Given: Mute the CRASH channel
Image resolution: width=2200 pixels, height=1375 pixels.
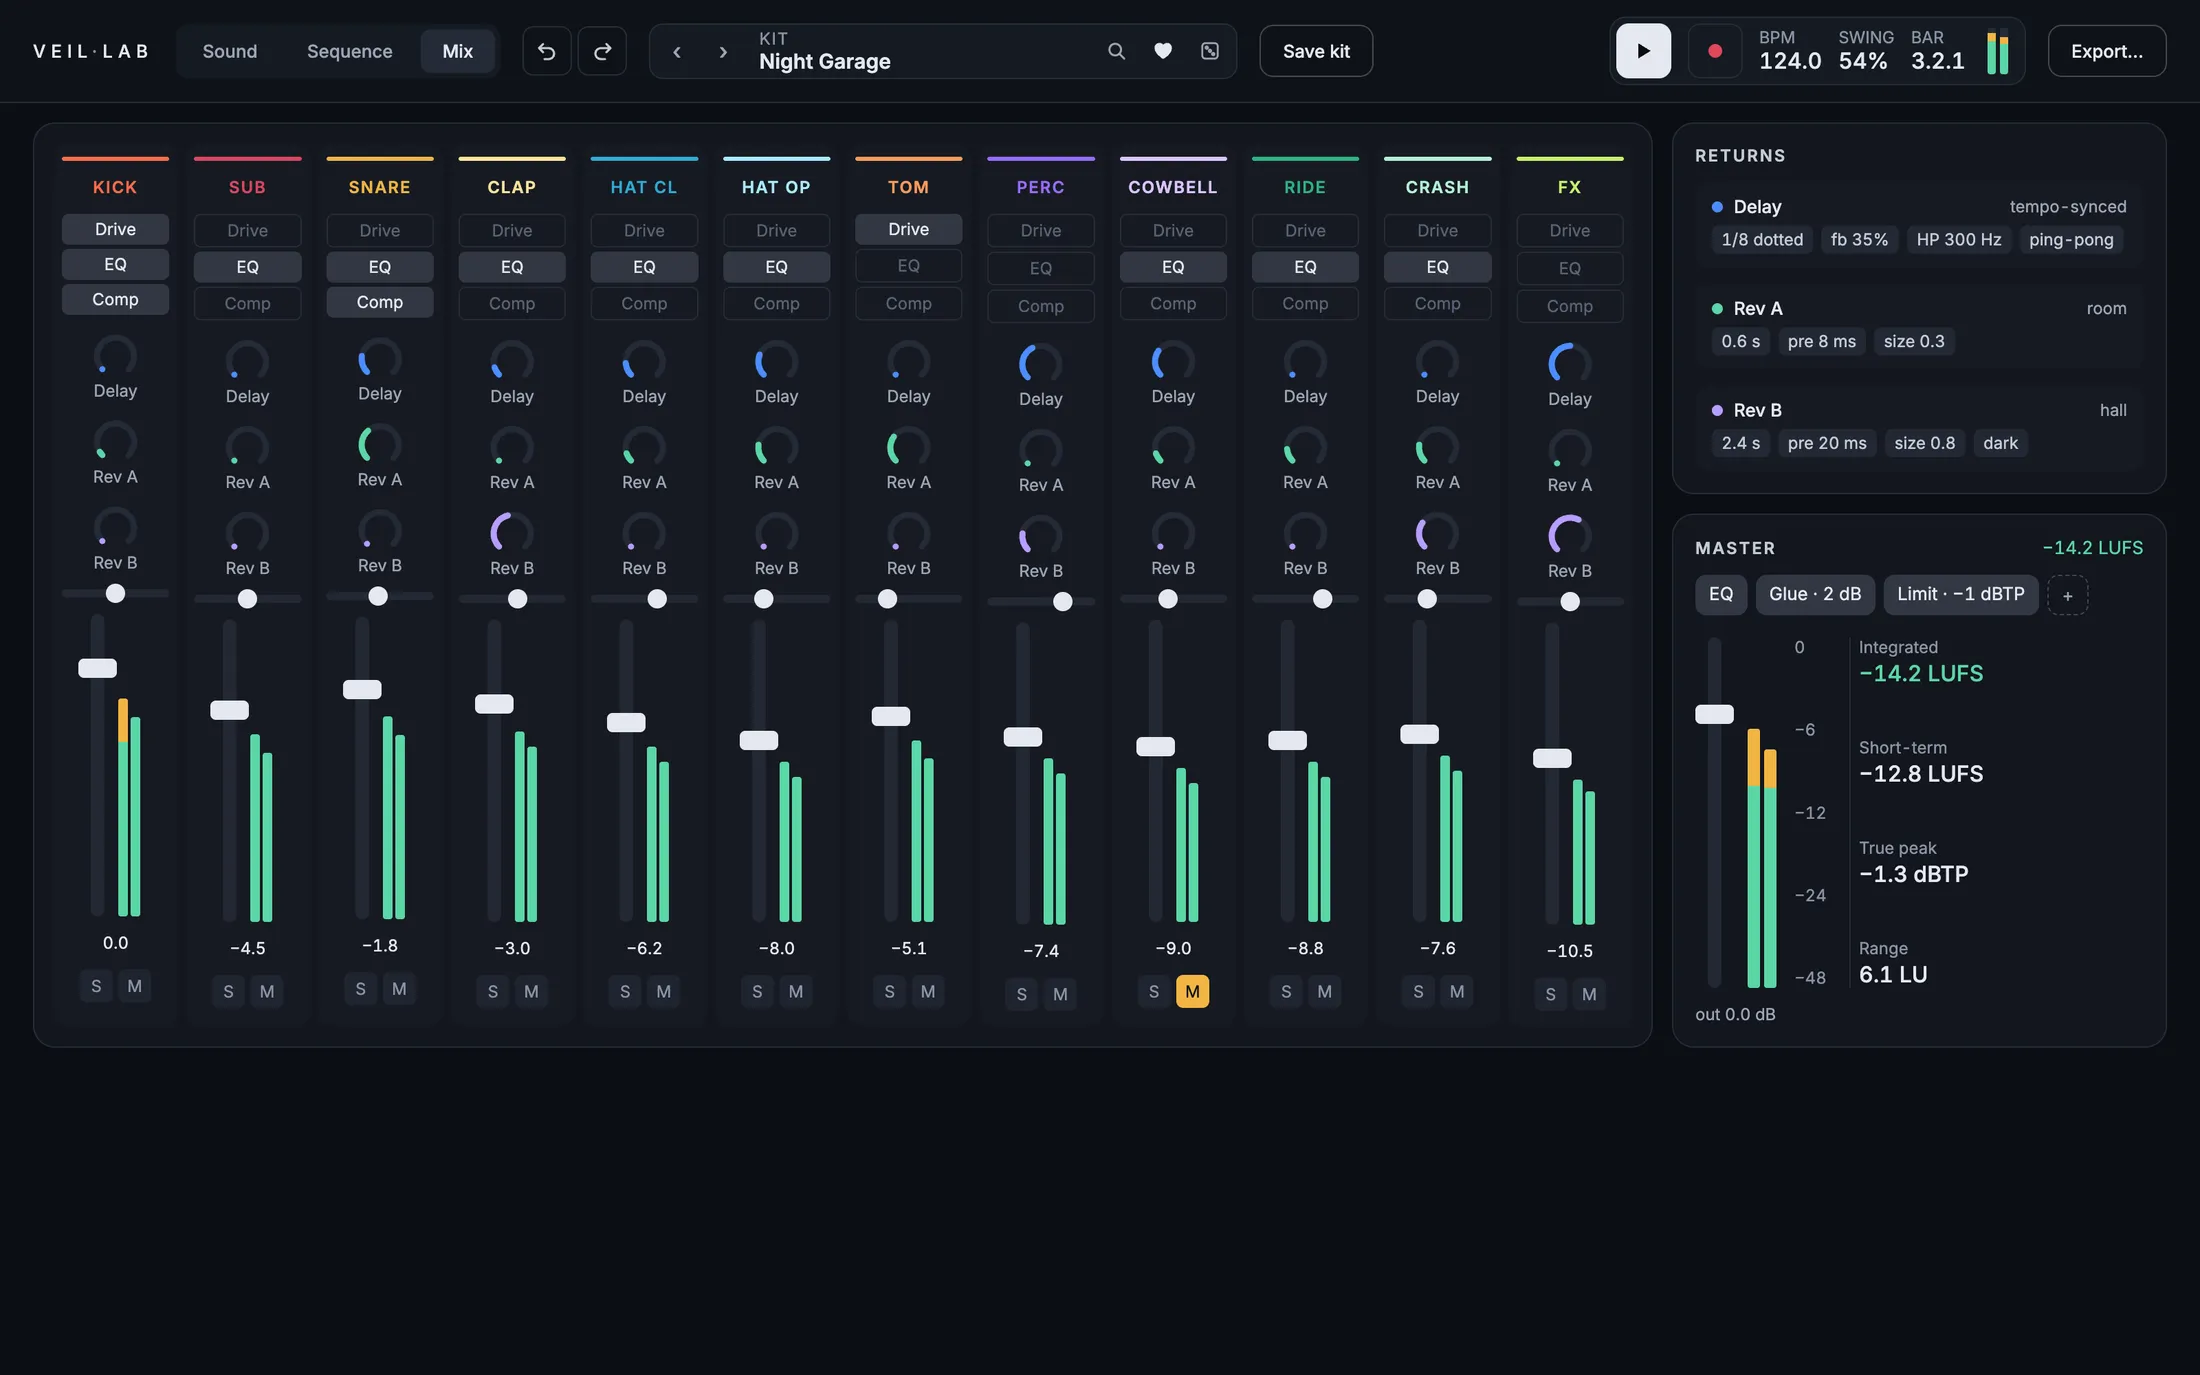Looking at the screenshot, I should [1457, 991].
